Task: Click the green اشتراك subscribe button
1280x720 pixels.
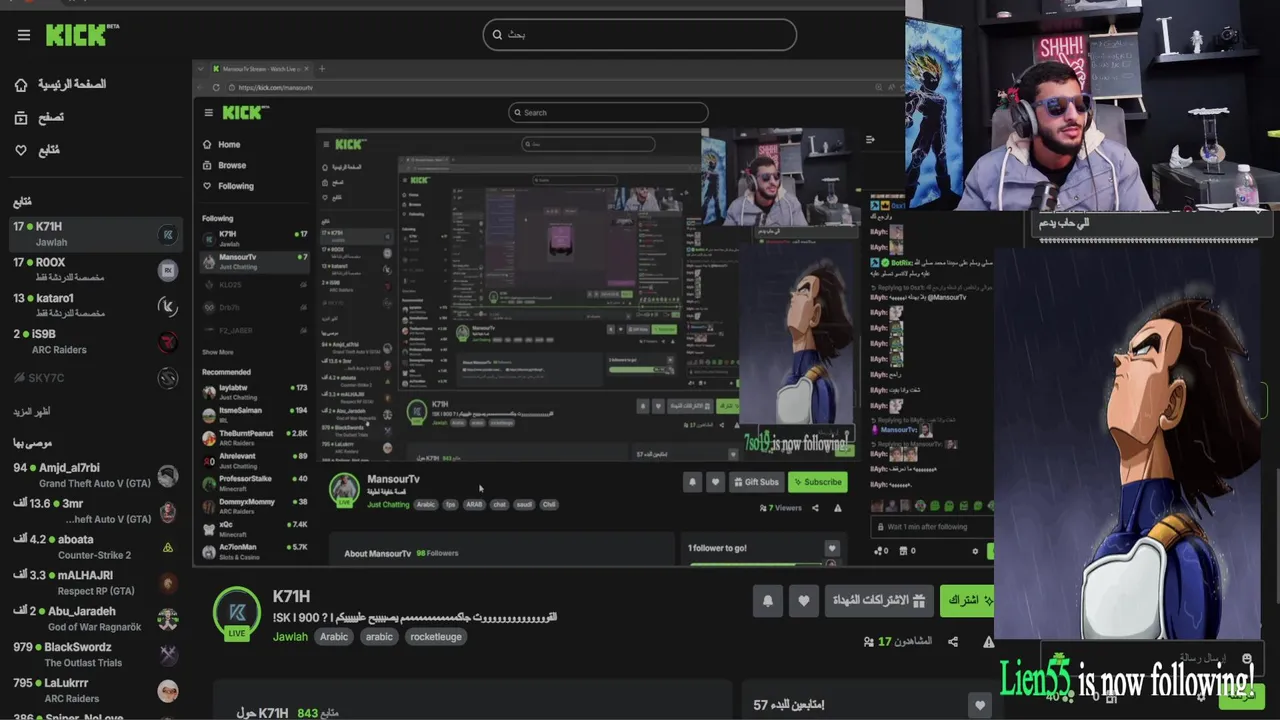Action: click(x=967, y=601)
